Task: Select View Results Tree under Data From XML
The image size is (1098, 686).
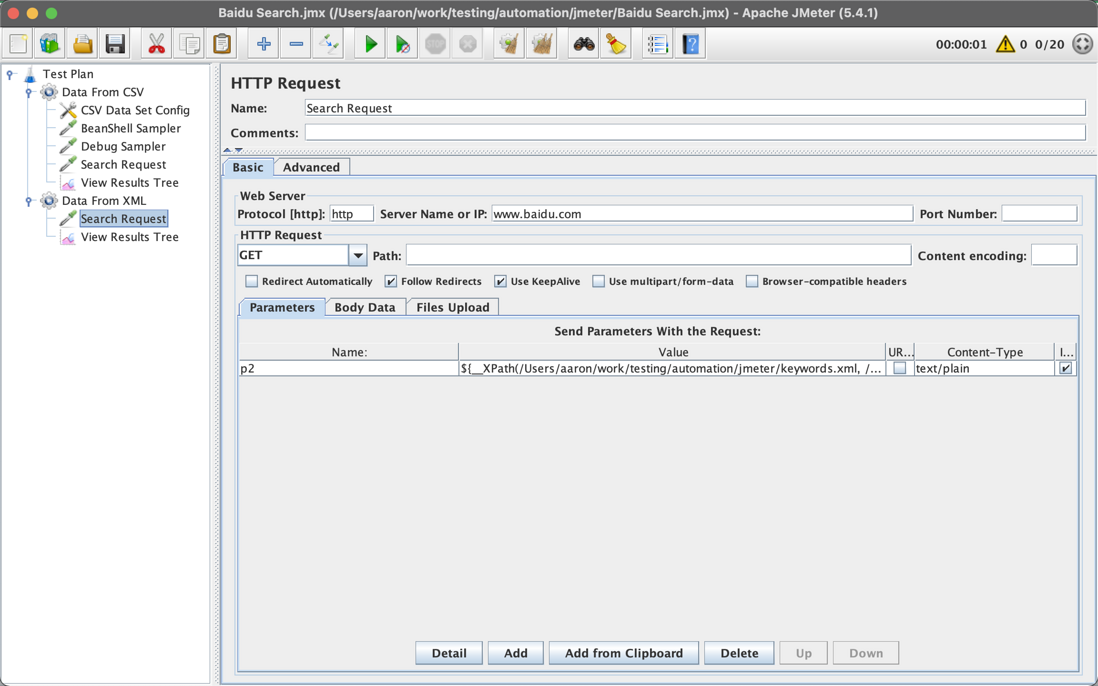Action: pyautogui.click(x=129, y=237)
